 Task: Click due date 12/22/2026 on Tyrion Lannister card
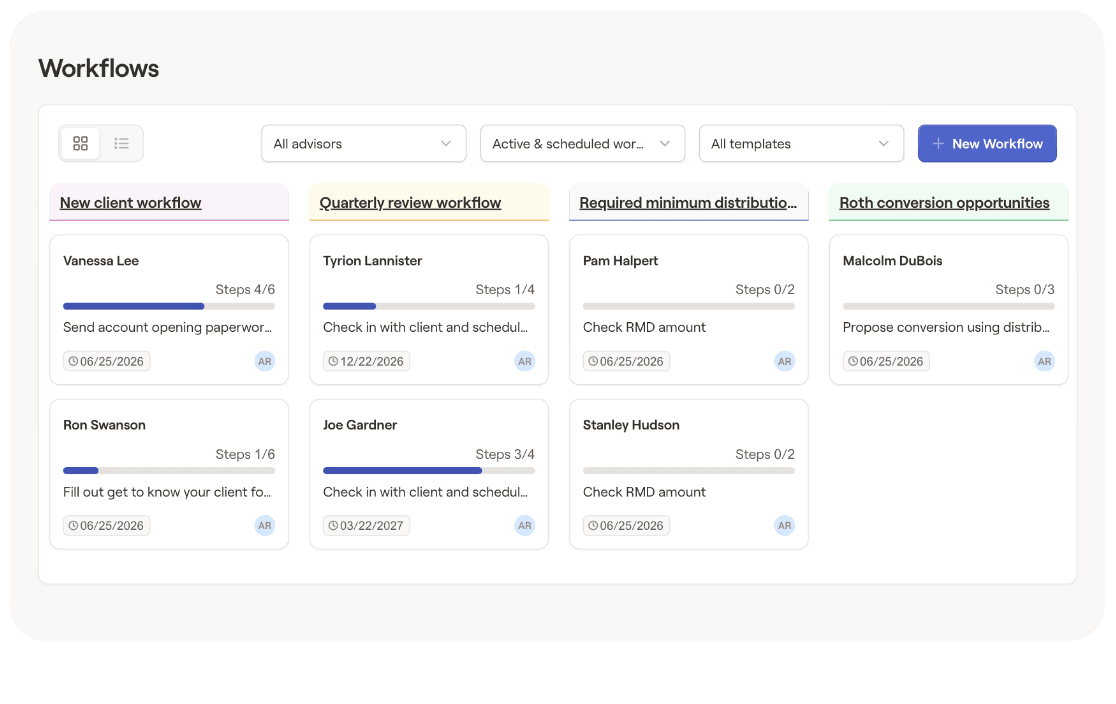[366, 362]
